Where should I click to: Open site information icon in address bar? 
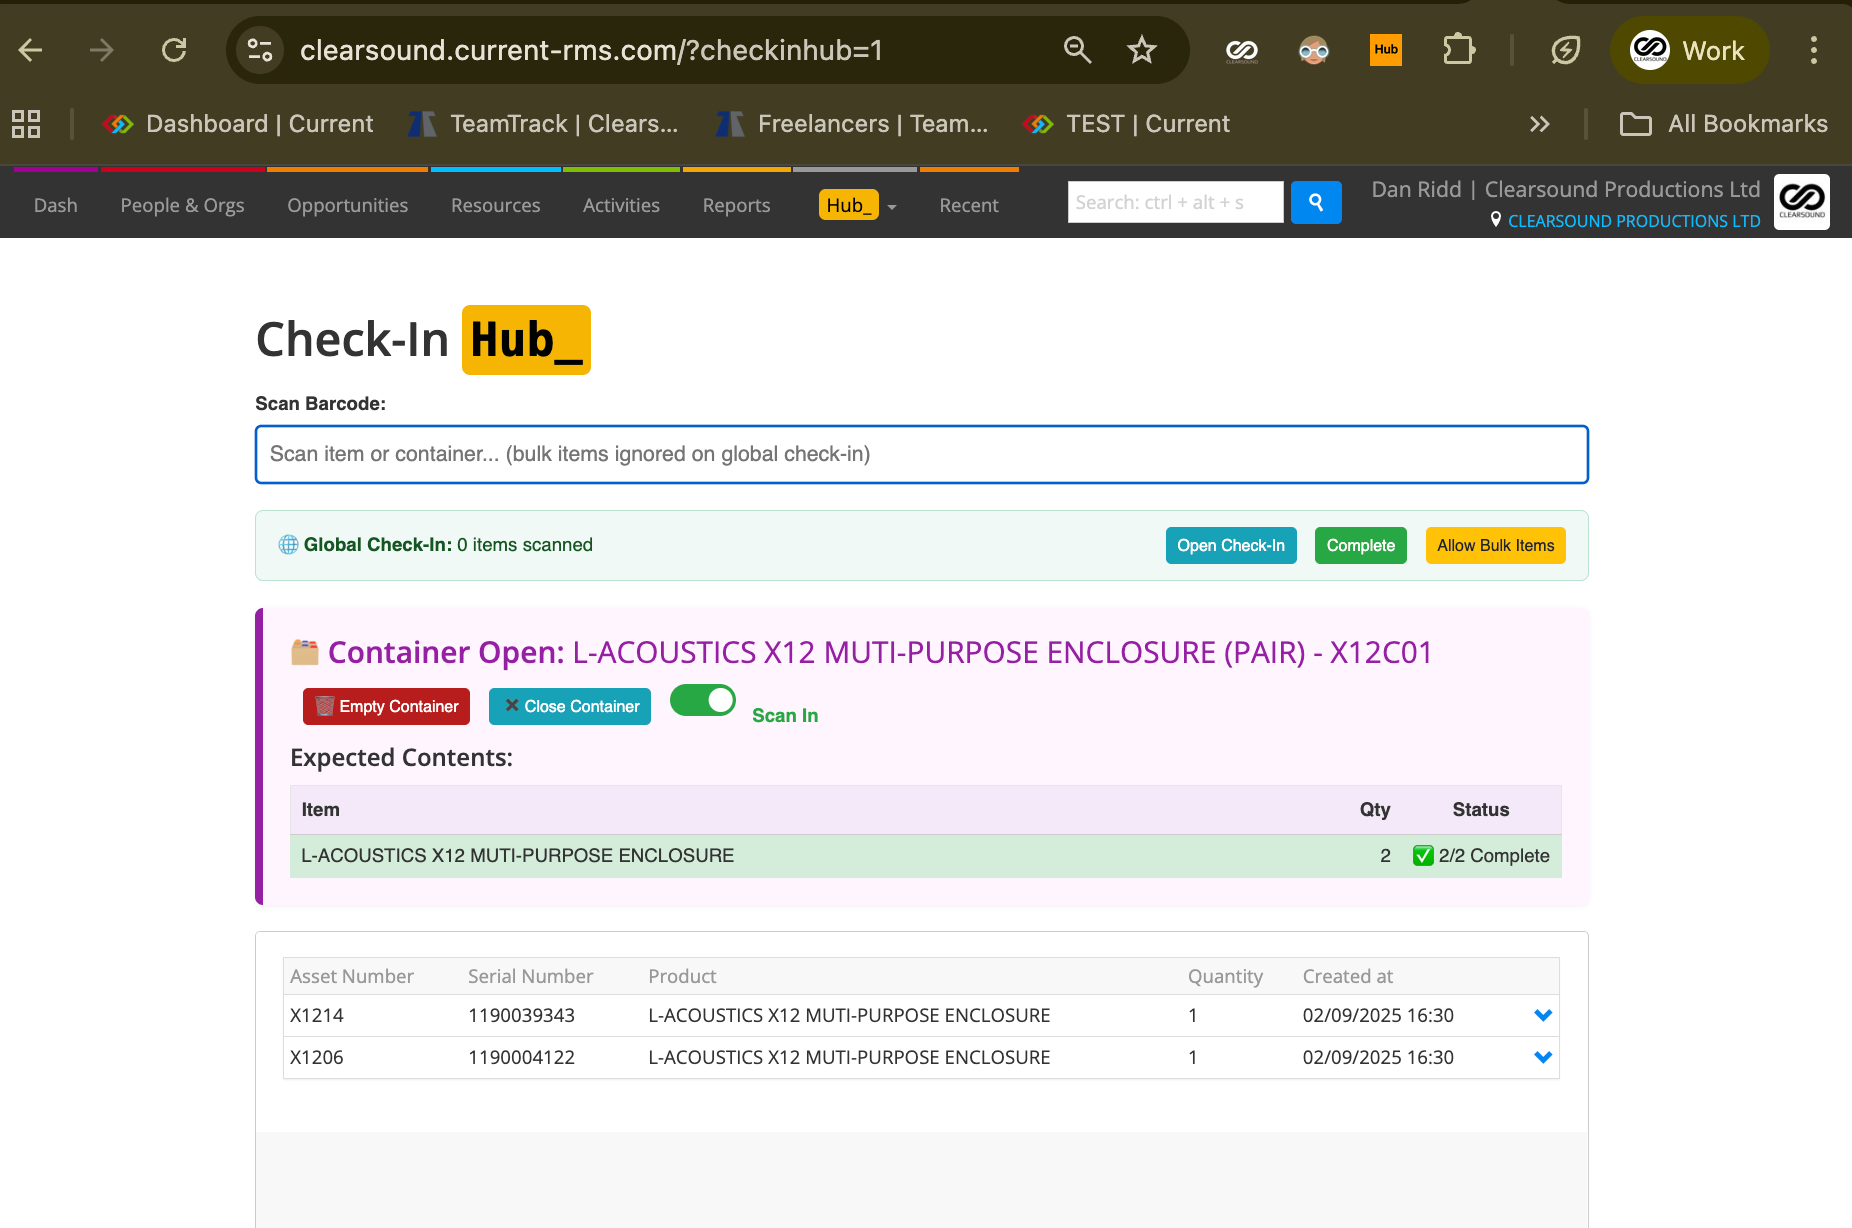260,50
